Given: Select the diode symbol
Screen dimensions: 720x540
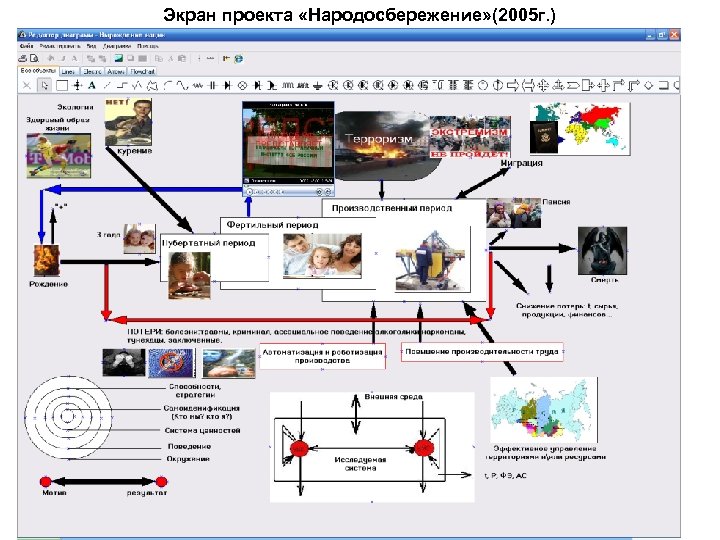Looking at the screenshot, I should pos(227,85).
